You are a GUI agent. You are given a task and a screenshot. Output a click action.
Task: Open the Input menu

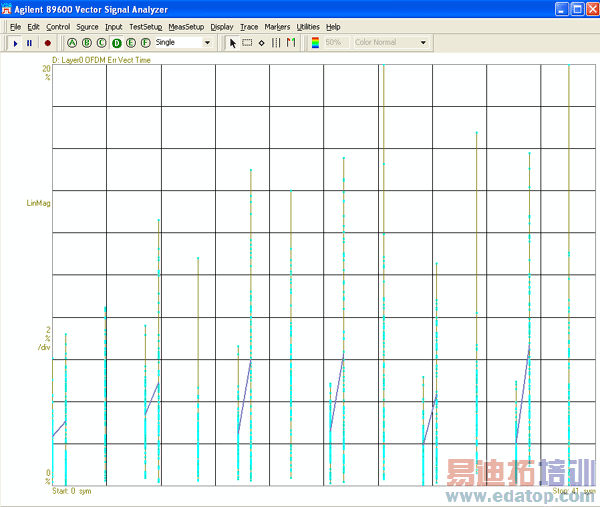pos(114,27)
